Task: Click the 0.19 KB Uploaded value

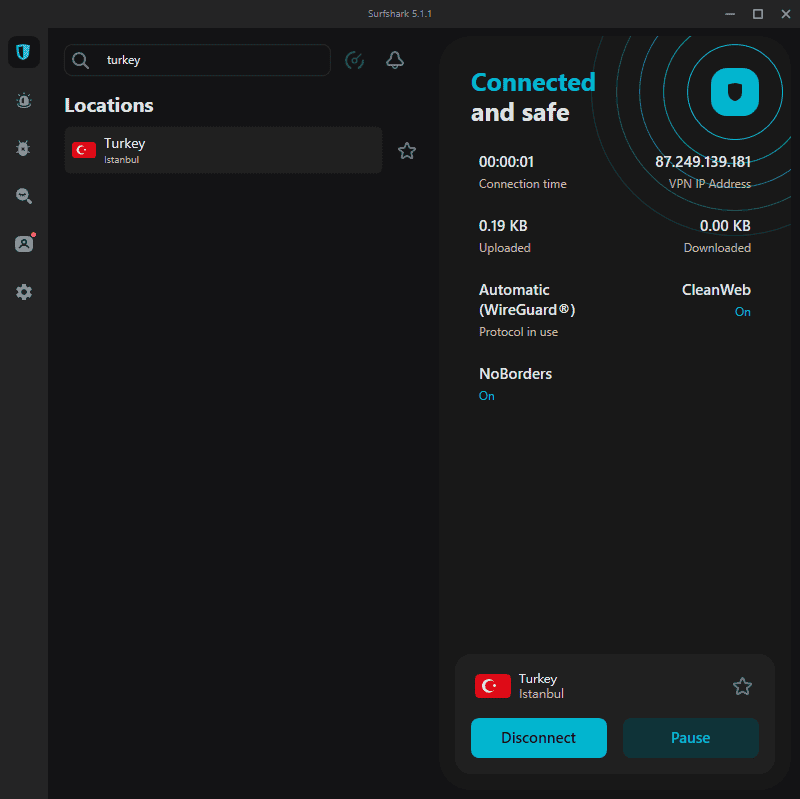Action: click(x=503, y=226)
